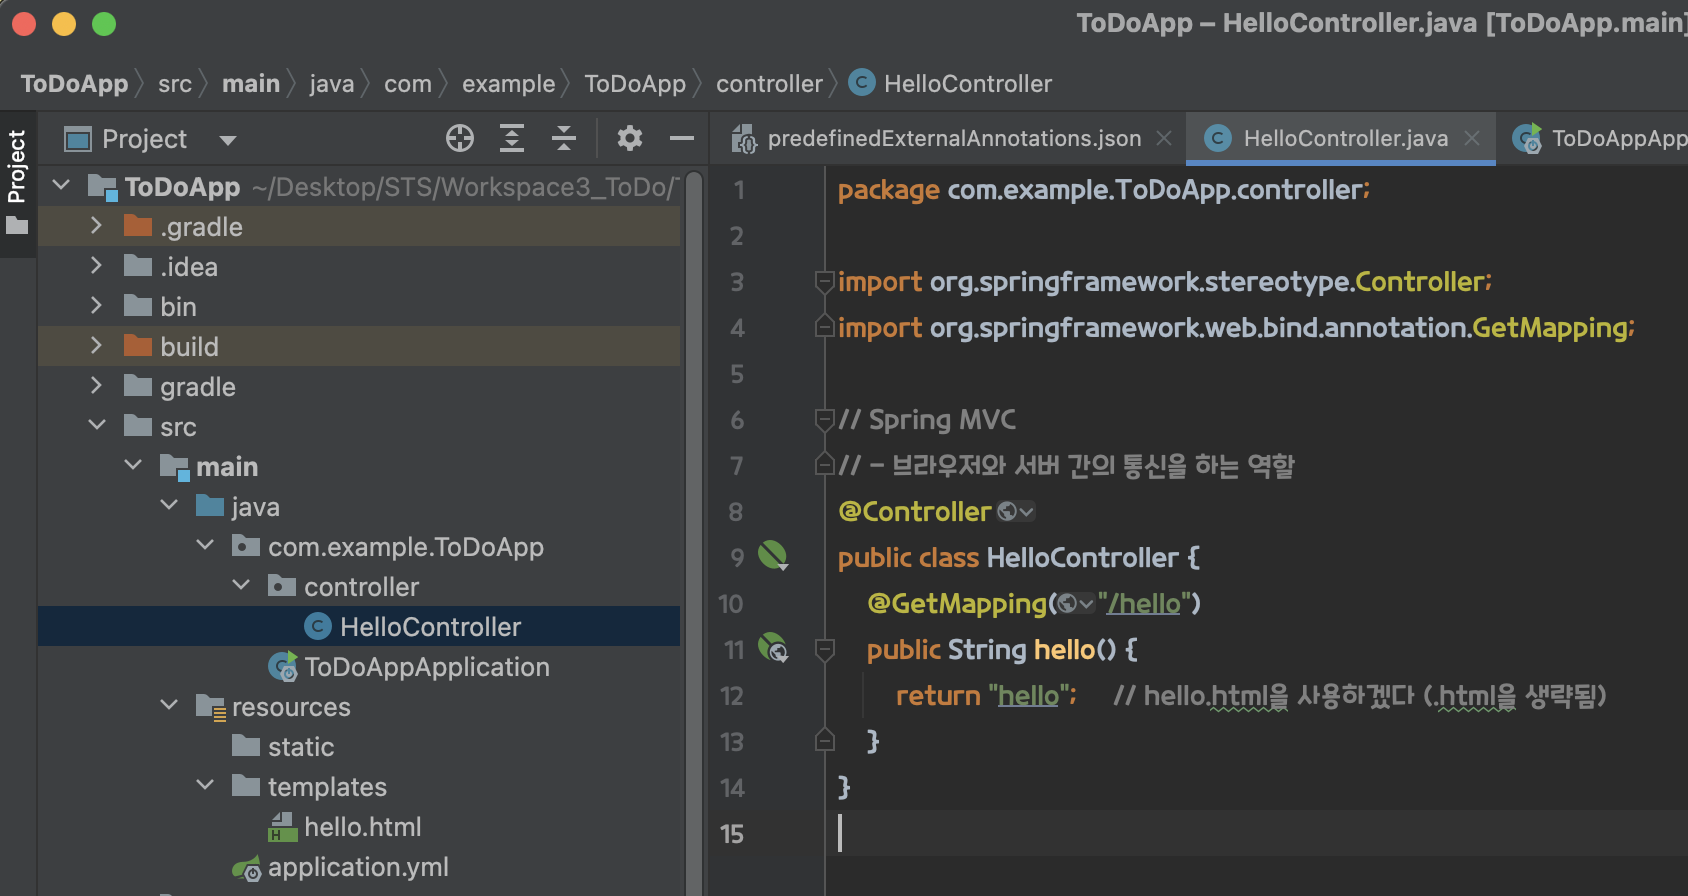Collapse the main folder
The image size is (1688, 896).
[133, 465]
